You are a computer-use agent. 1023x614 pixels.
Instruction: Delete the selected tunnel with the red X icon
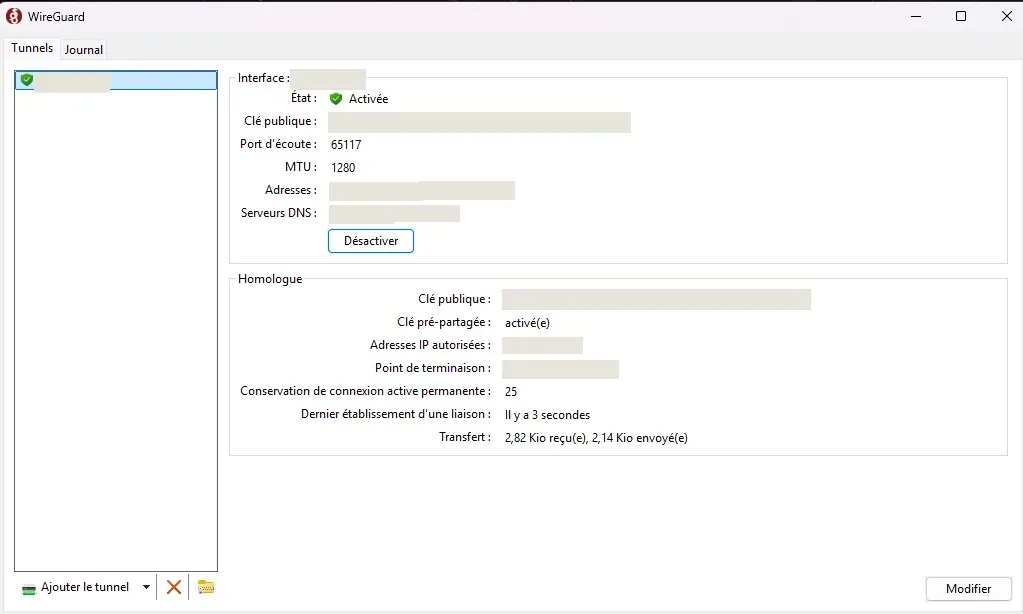pyautogui.click(x=174, y=587)
